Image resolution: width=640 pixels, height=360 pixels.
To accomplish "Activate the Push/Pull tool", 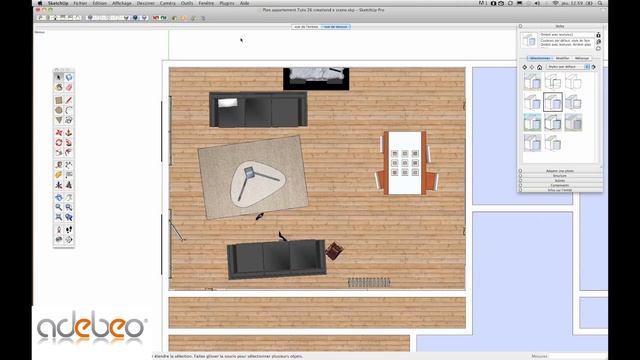I will (69, 133).
